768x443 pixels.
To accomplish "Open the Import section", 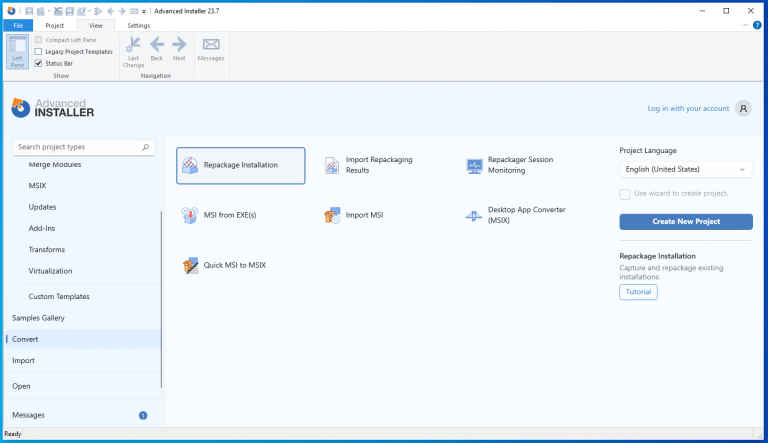I will tap(23, 361).
